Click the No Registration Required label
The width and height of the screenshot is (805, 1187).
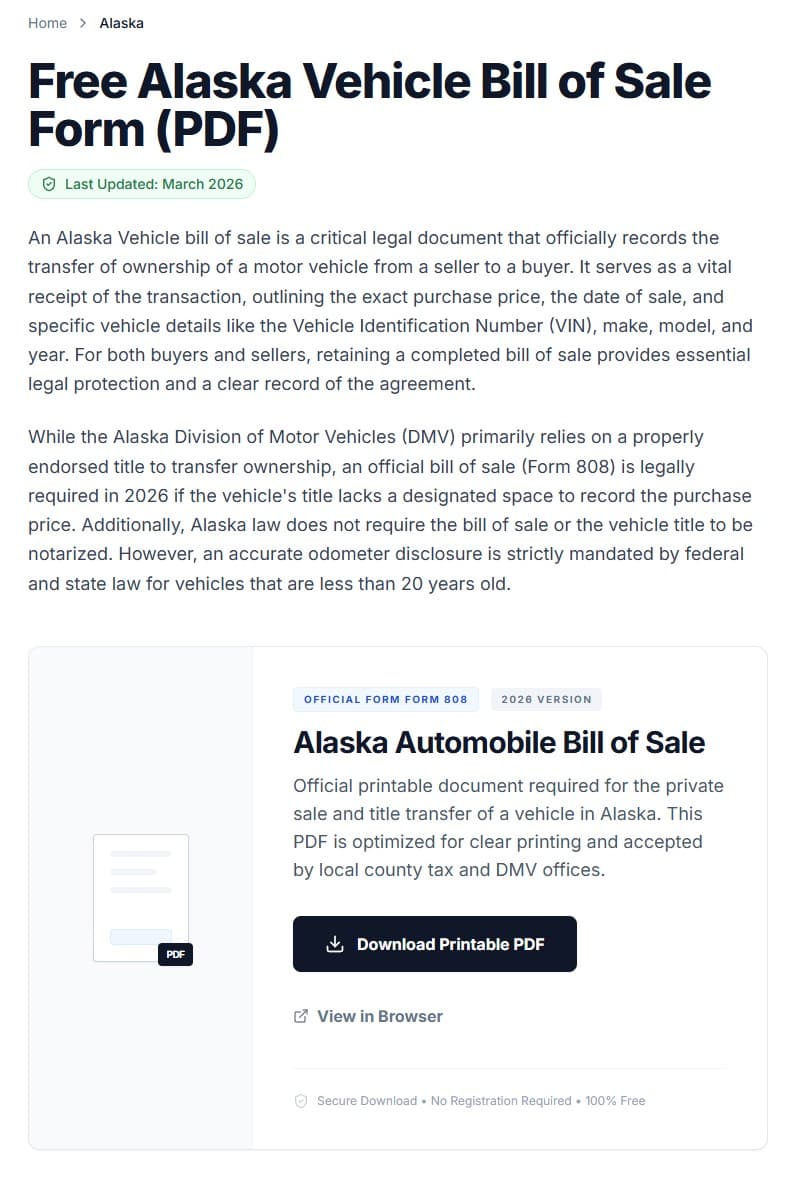pyautogui.click(x=500, y=1101)
